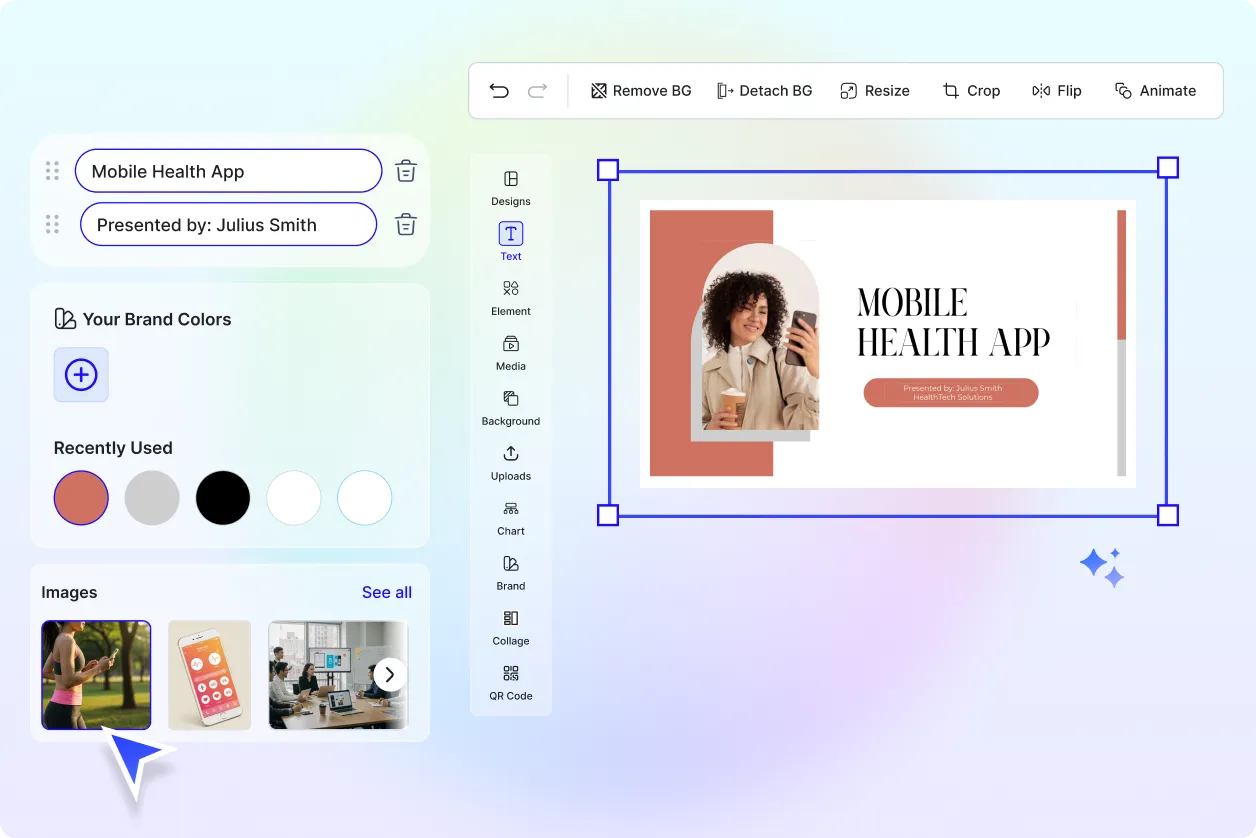This screenshot has height=838, width=1256.
Task: Open the Brand panel
Action: (510, 572)
